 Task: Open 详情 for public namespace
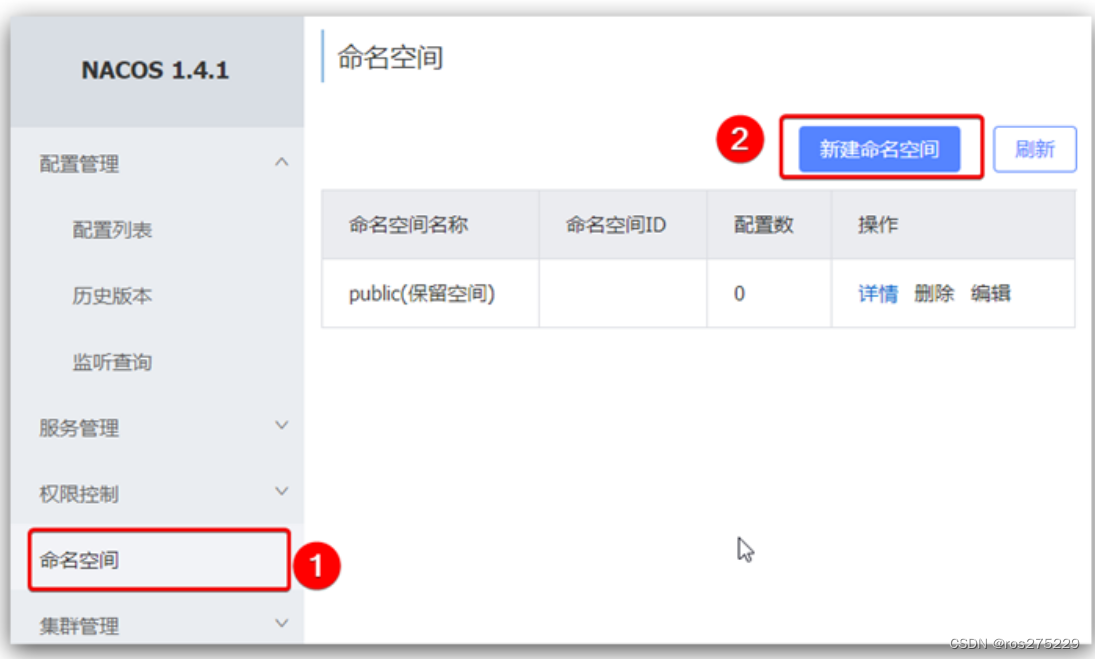878,293
